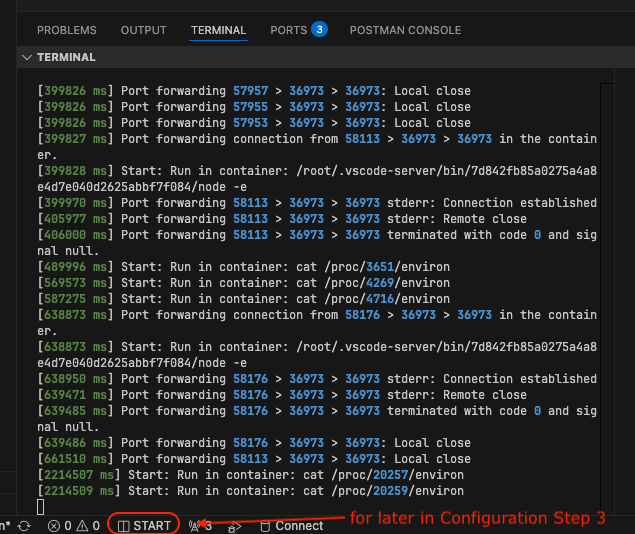Click the [406000 ms] terminated with code line
635x534 pixels.
(317, 243)
